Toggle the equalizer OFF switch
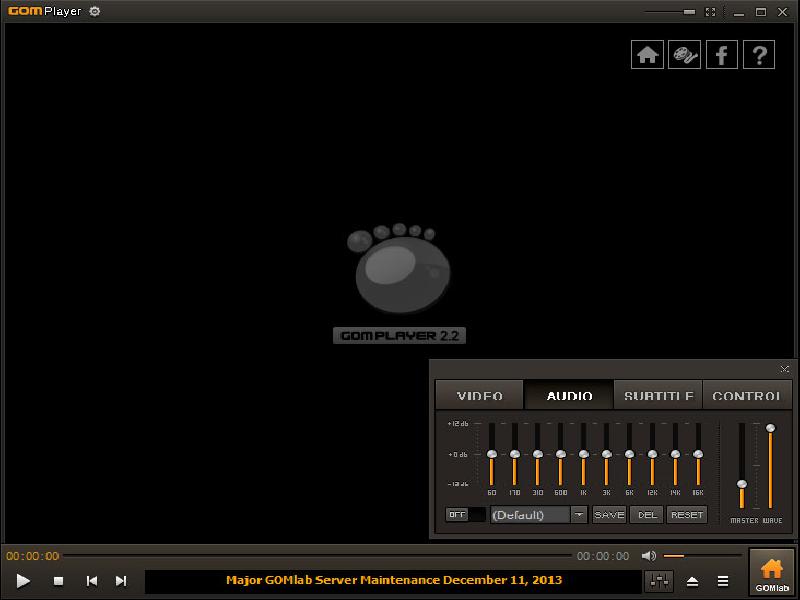The width and height of the screenshot is (800, 600). click(x=465, y=514)
